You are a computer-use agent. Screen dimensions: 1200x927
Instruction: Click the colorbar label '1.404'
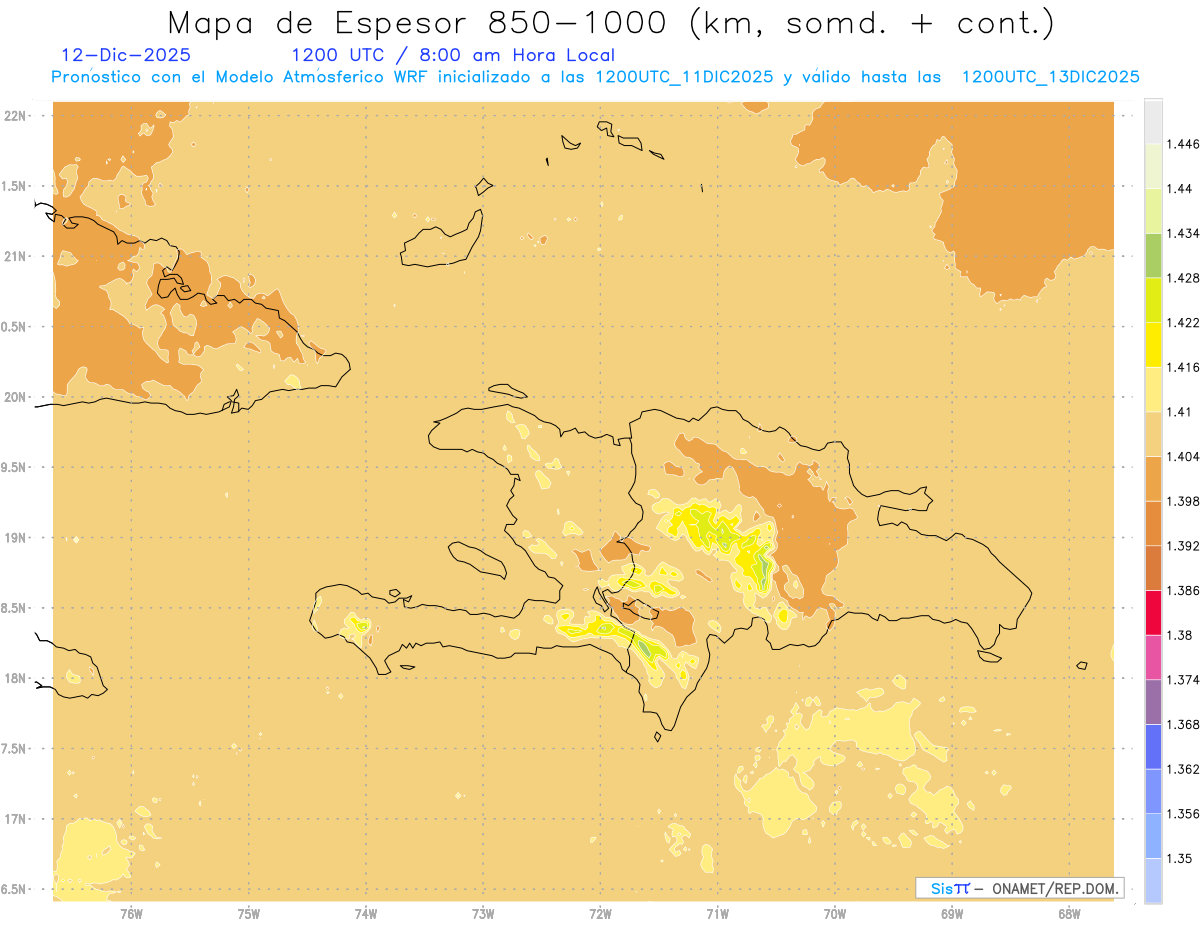(1183, 457)
